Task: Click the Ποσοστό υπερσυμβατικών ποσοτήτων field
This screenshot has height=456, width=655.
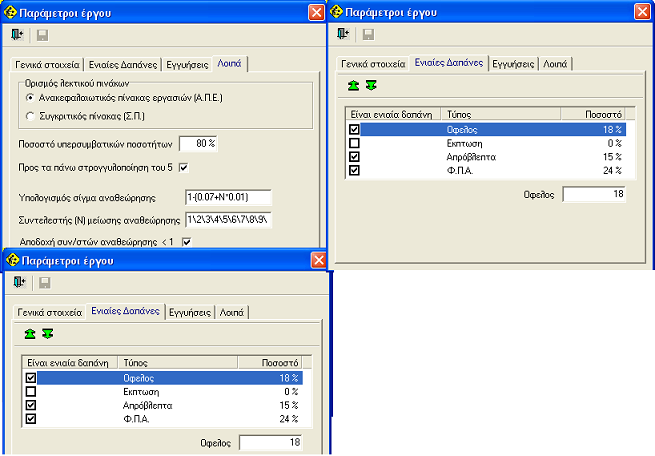Action: pyautogui.click(x=198, y=144)
